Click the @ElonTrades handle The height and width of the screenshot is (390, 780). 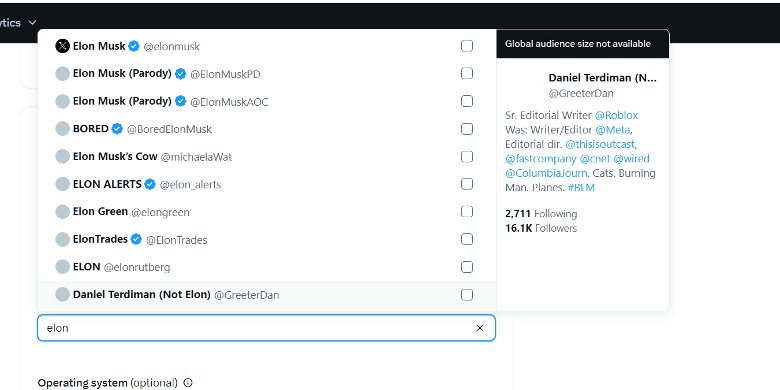click(176, 240)
